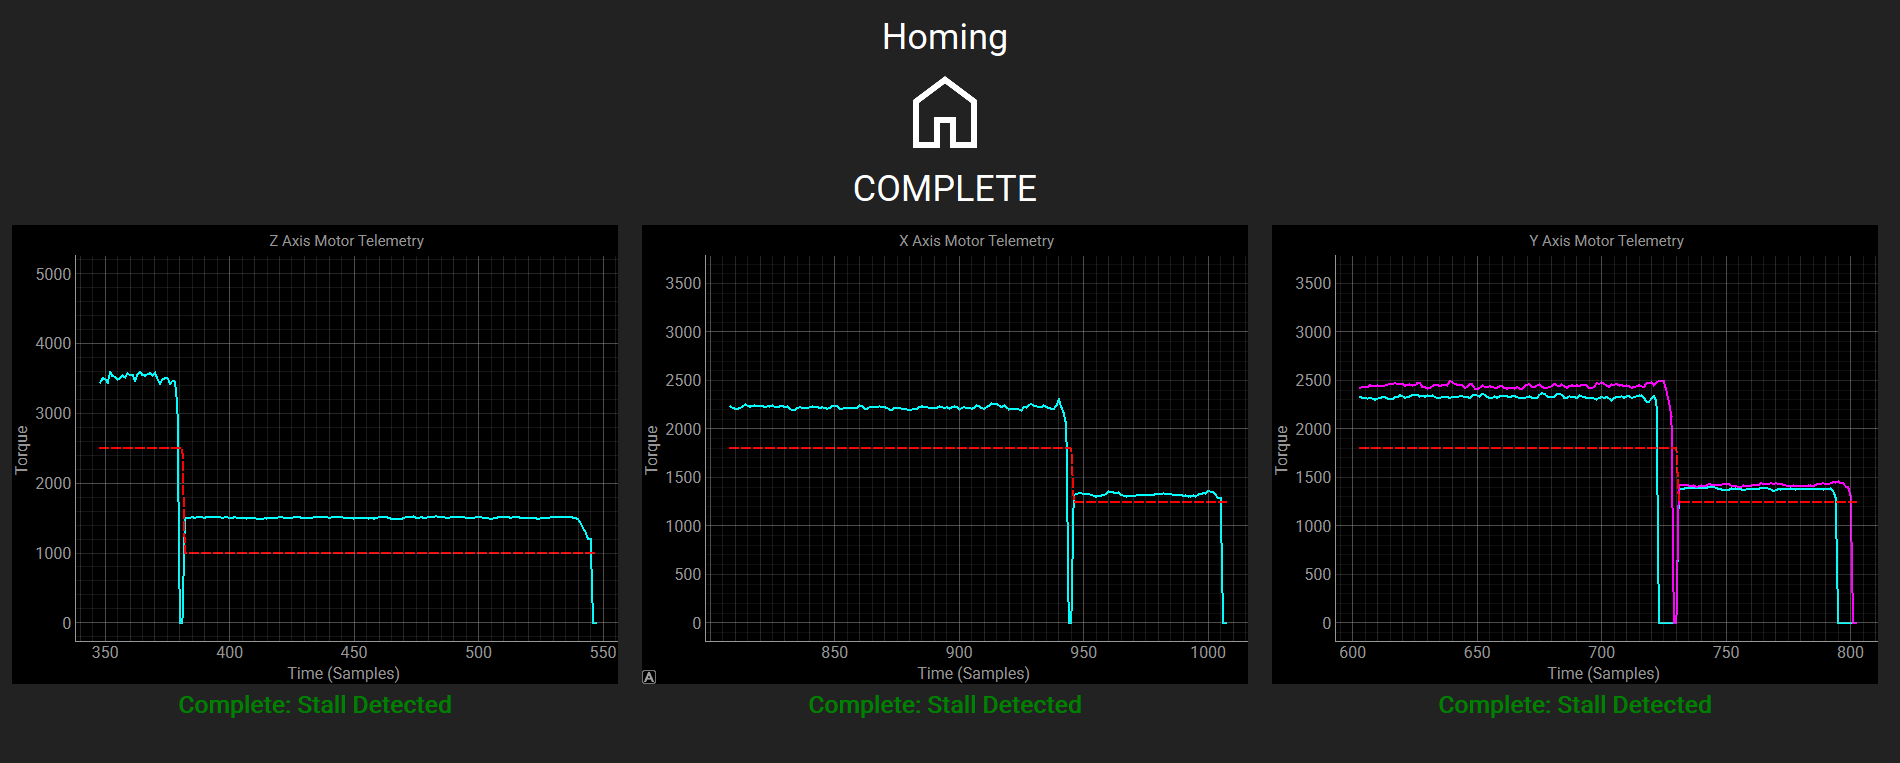
Task: Click the auto-range 'A' button on X Axis plot
Action: click(x=649, y=677)
